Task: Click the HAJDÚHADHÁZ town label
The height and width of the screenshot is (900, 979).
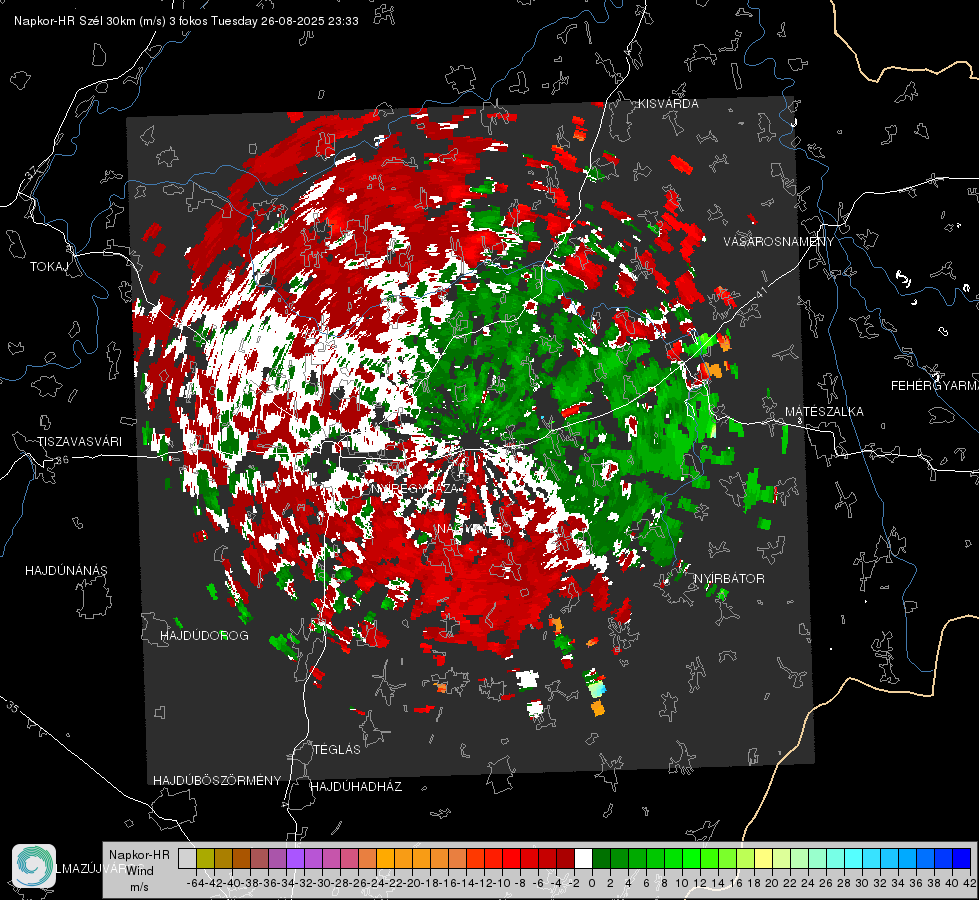Action: (356, 787)
